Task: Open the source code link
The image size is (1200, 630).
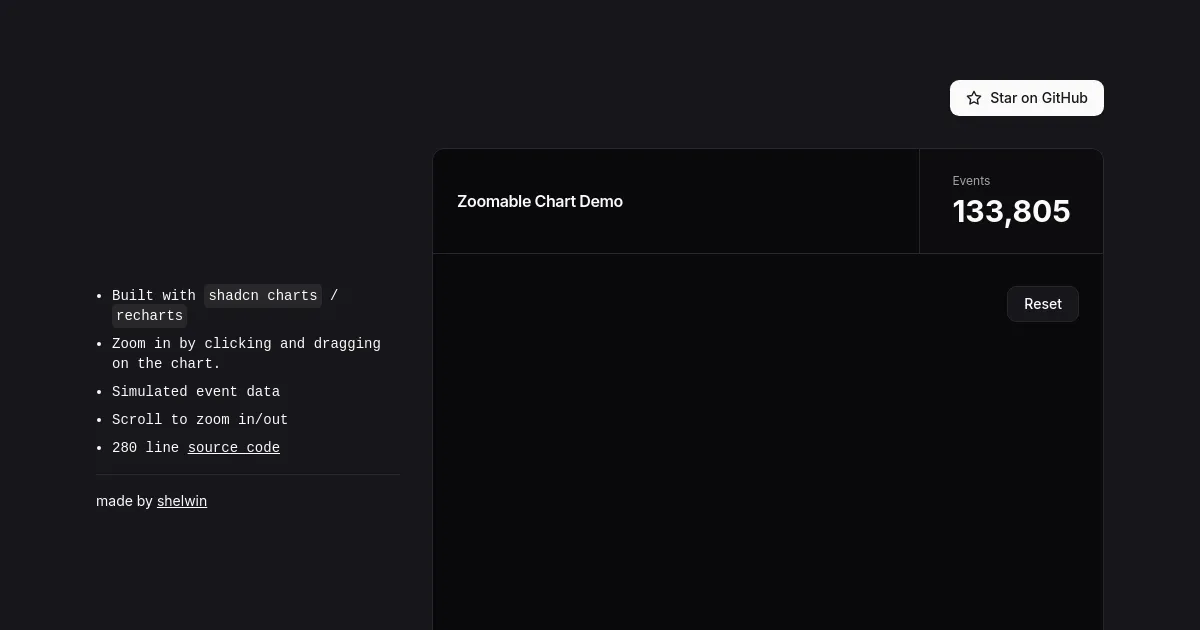Action: [233, 448]
